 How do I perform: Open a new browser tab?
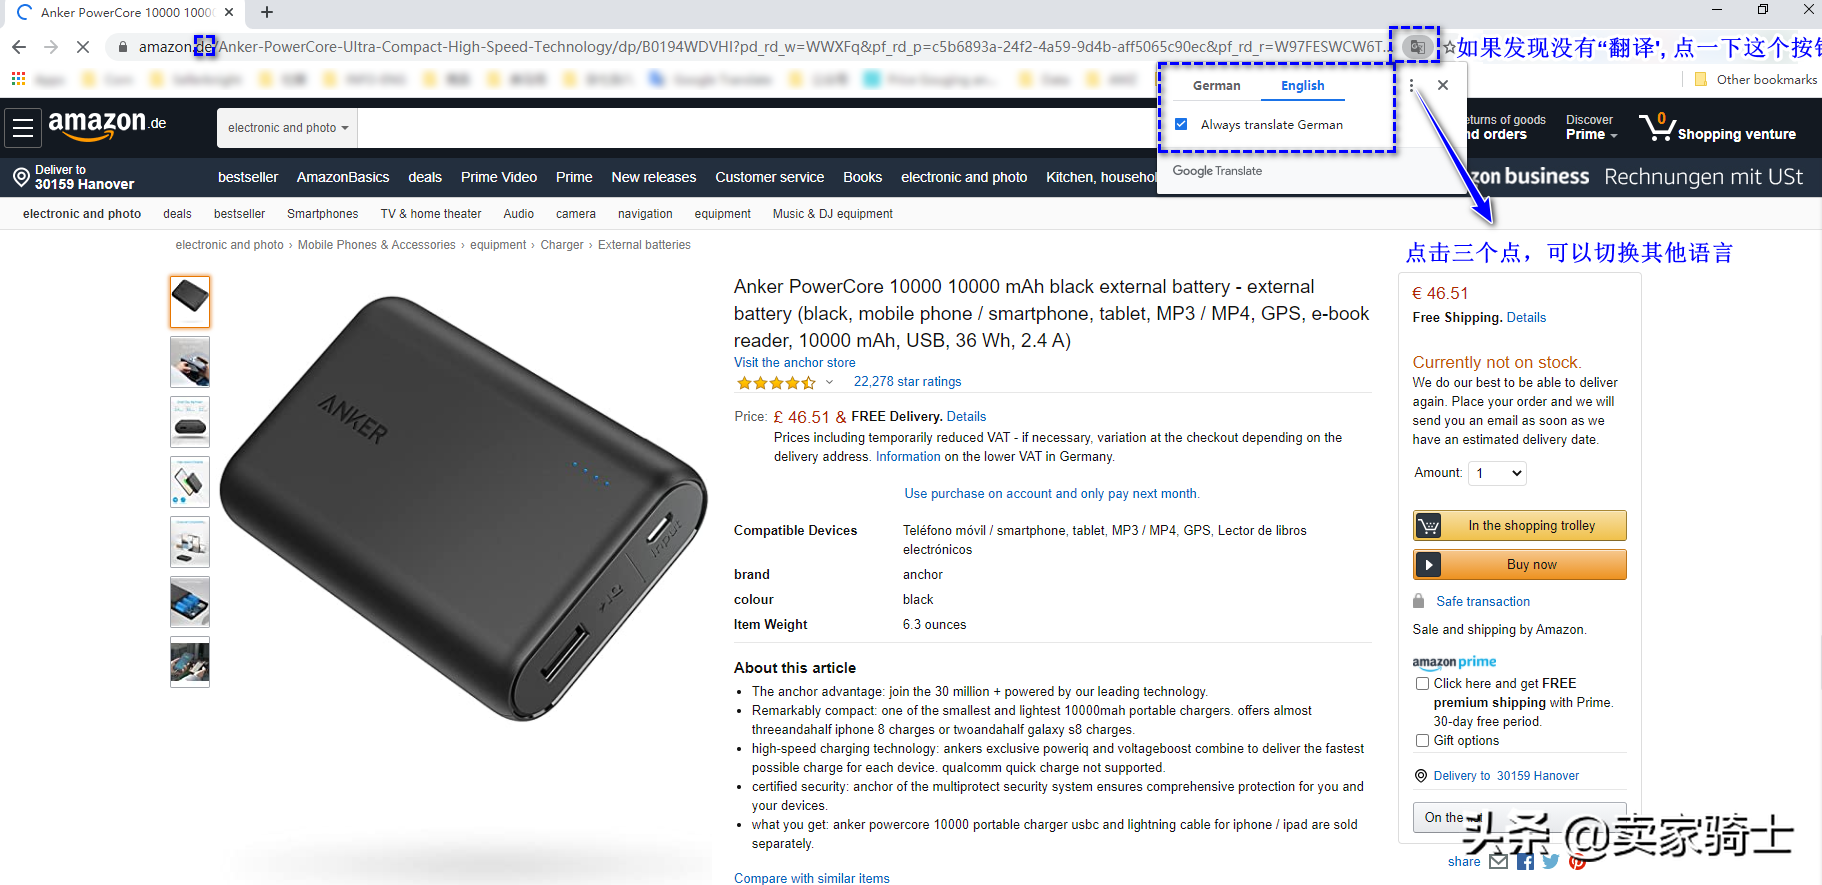[x=267, y=12]
